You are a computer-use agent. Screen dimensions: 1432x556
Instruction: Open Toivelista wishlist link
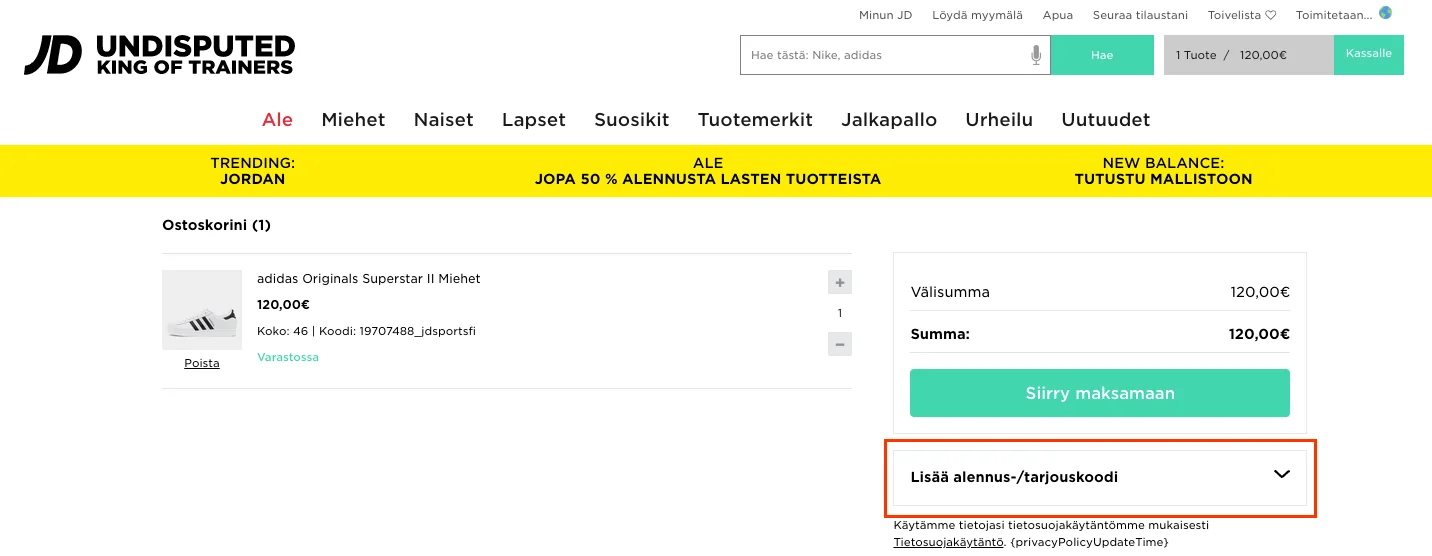tap(1242, 15)
